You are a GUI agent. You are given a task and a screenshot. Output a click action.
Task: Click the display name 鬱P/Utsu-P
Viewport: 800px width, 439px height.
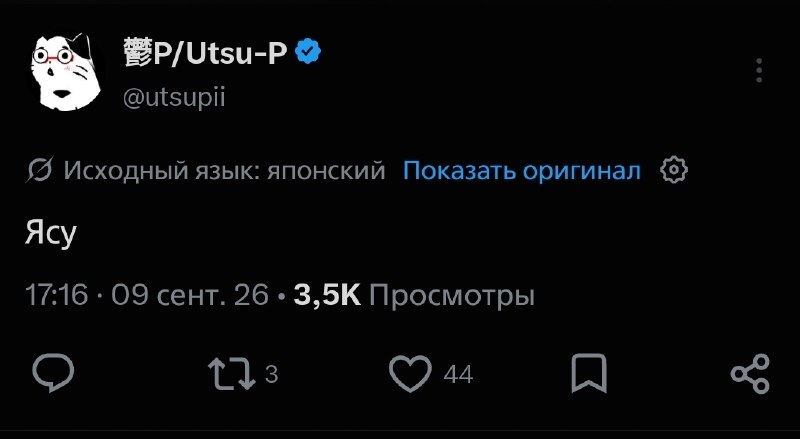click(205, 52)
